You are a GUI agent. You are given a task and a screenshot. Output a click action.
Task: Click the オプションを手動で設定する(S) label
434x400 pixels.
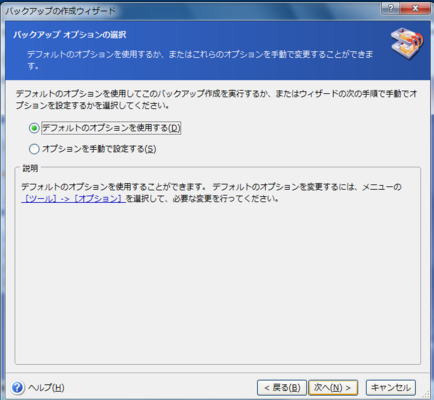99,149
